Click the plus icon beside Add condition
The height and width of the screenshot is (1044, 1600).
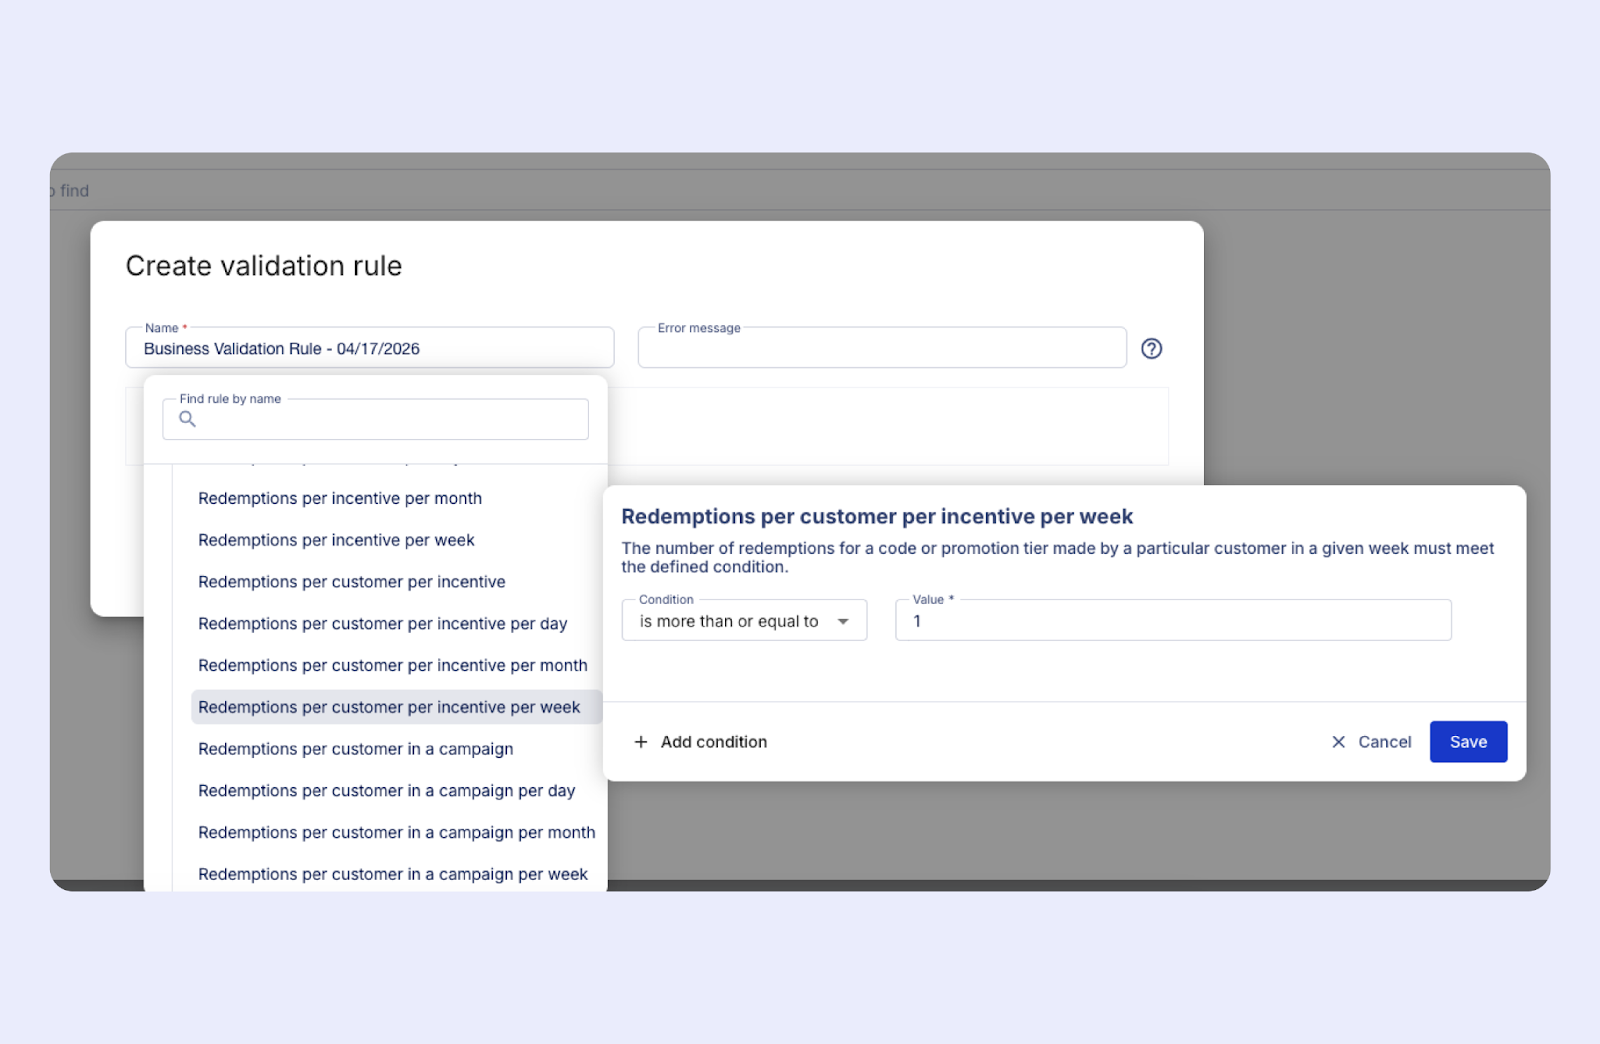[641, 742]
